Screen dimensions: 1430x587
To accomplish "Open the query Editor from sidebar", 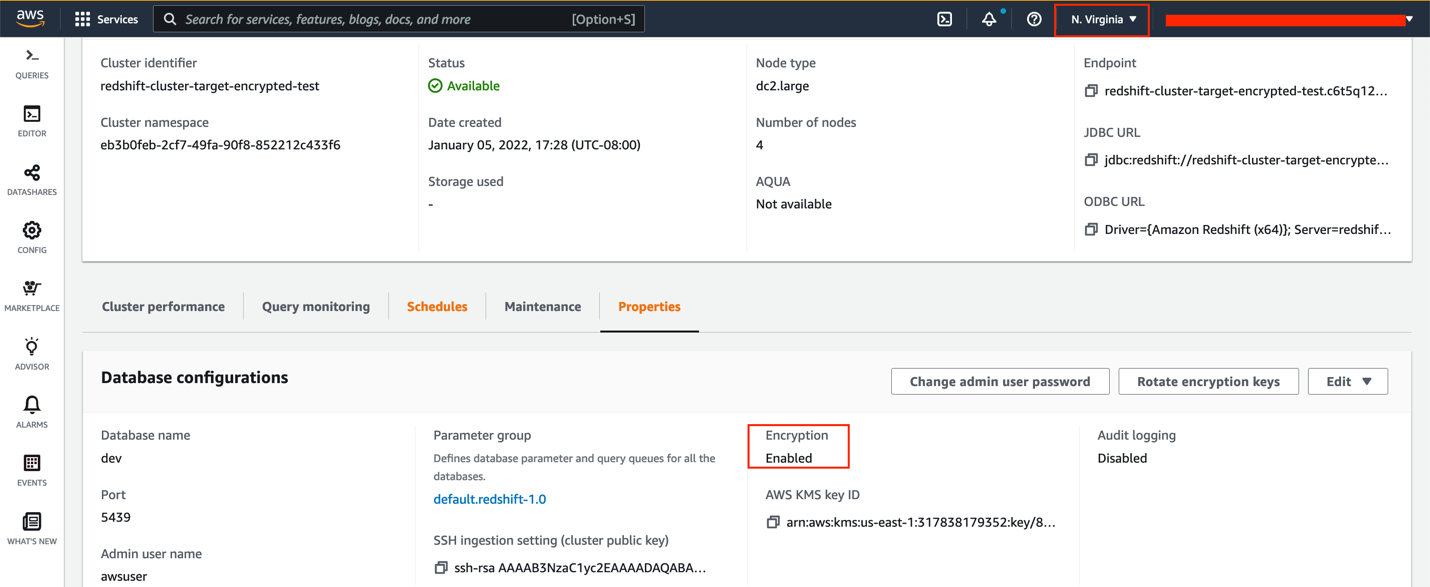I will 32,120.
